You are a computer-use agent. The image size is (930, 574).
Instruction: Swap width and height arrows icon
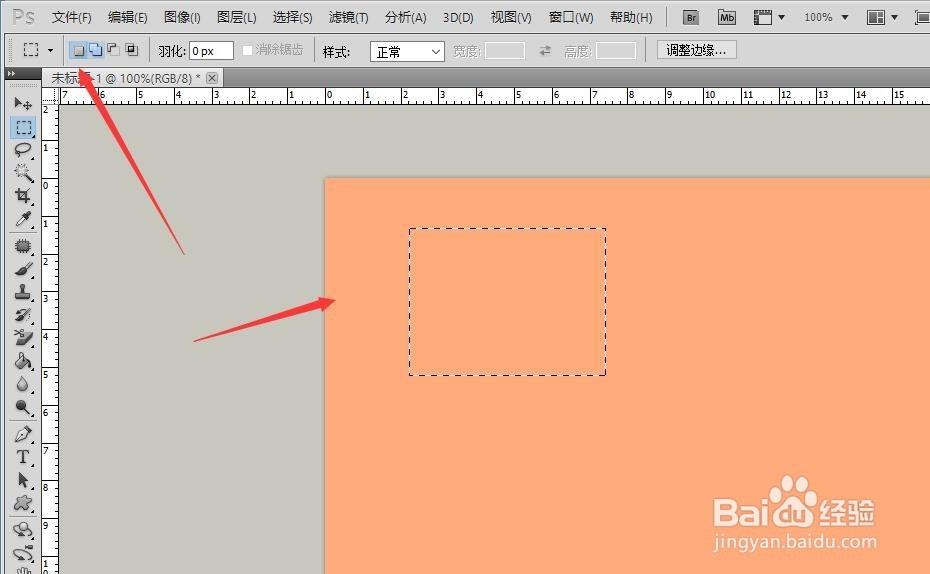(x=544, y=51)
